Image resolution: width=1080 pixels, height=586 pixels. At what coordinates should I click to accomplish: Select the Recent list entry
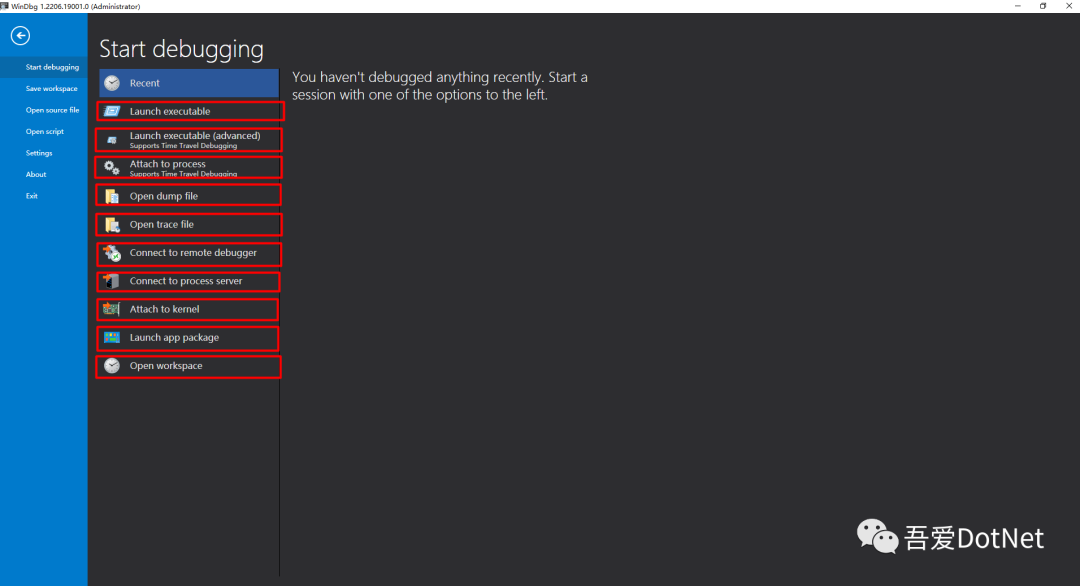(189, 83)
